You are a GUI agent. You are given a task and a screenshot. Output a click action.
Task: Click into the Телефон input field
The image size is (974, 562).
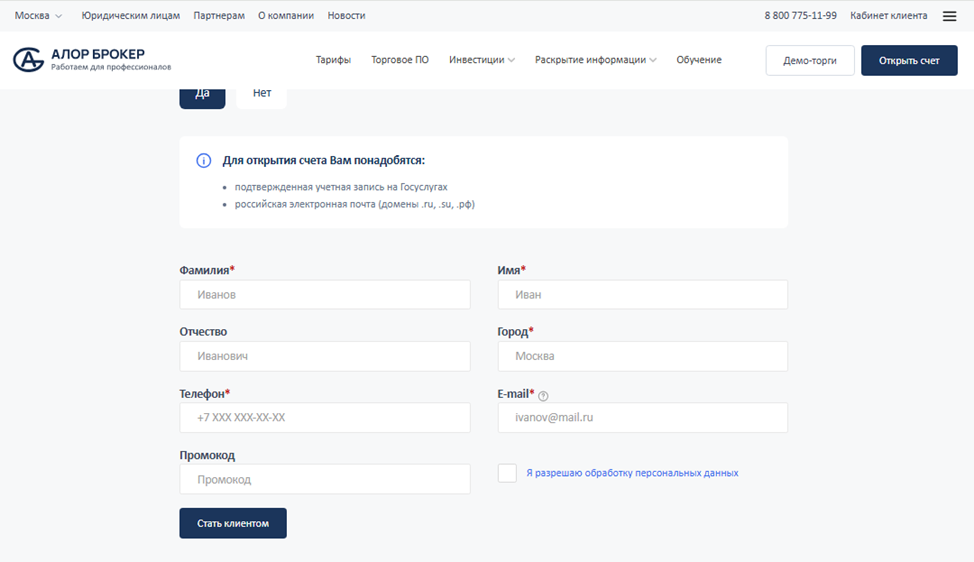click(325, 418)
